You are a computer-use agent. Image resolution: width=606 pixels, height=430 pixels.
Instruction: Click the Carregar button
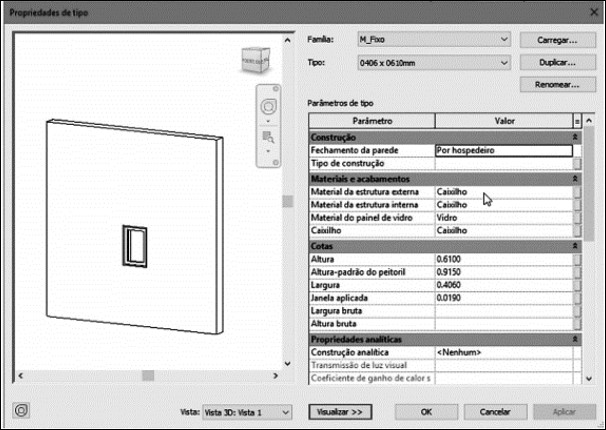550,40
